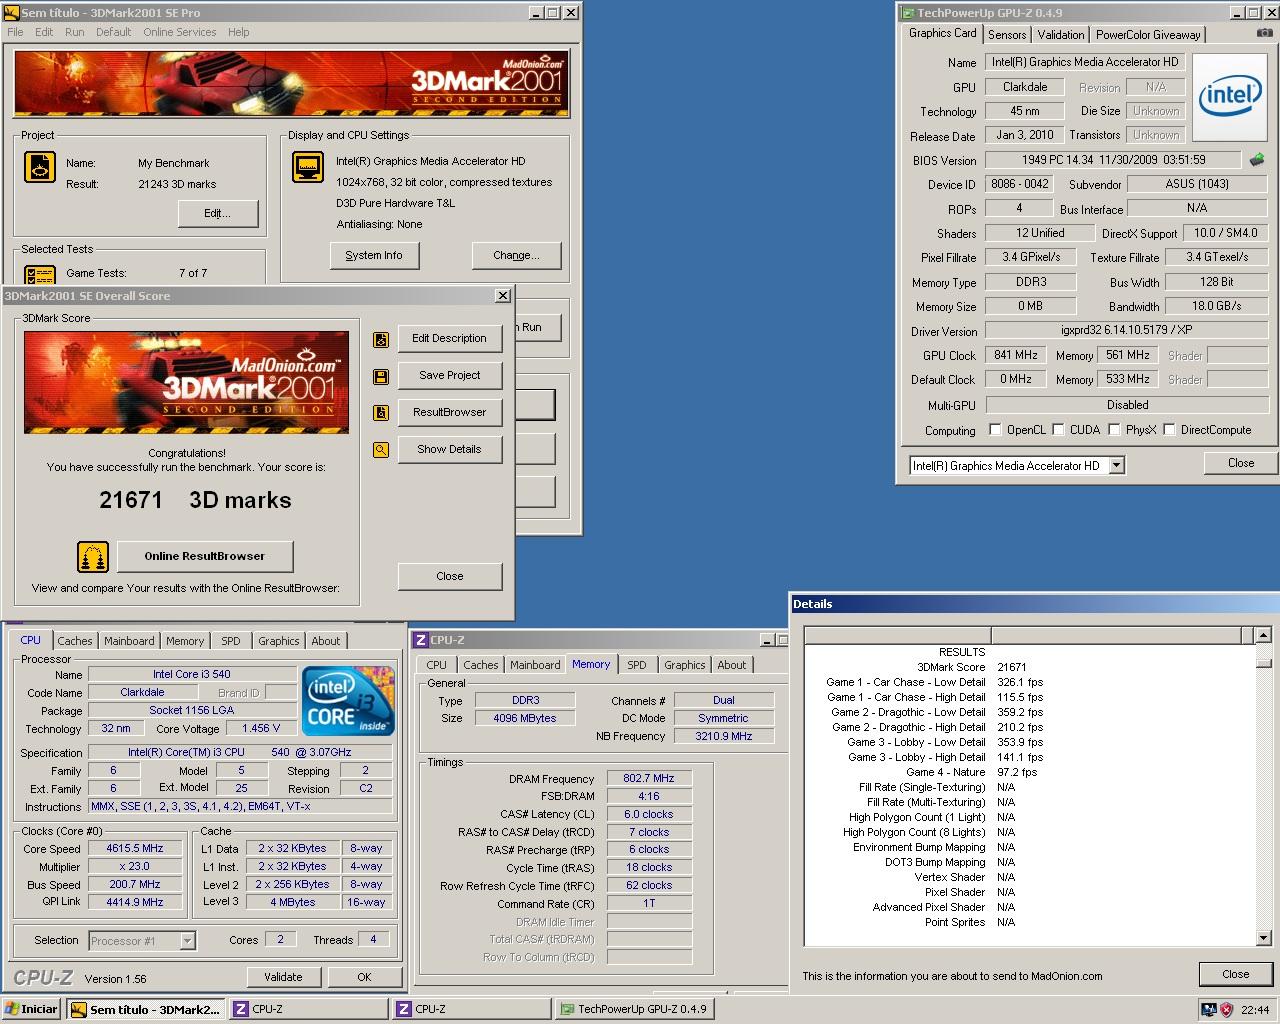Image resolution: width=1280 pixels, height=1024 pixels.
Task: Open the Run menu in 3DMark2001
Action: [75, 32]
